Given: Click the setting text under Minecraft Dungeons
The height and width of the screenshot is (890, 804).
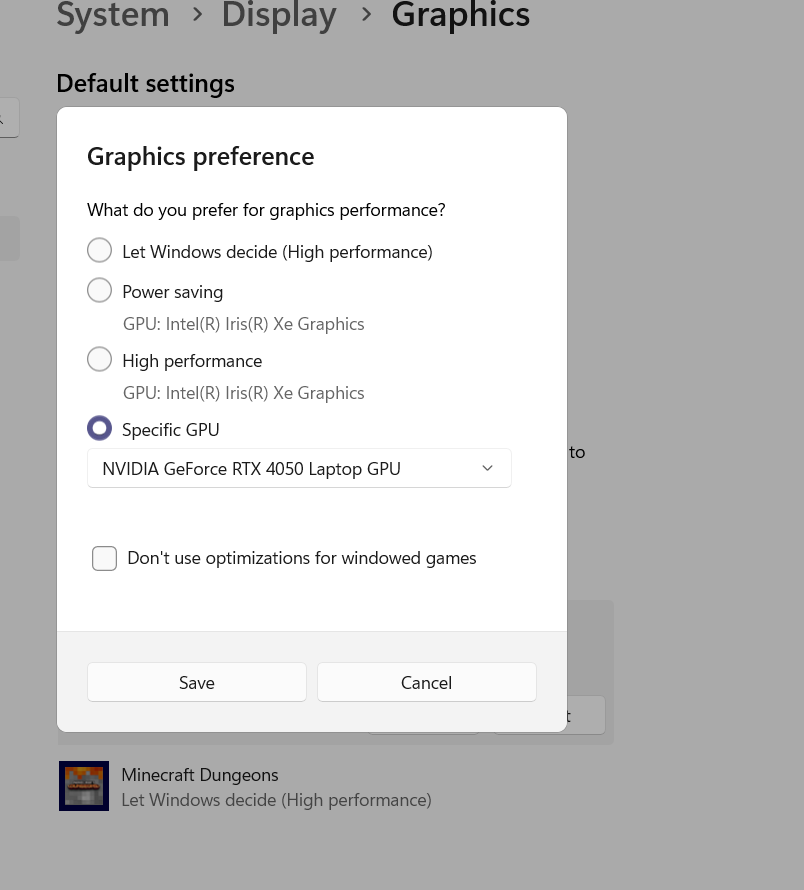Looking at the screenshot, I should pyautogui.click(x=276, y=800).
